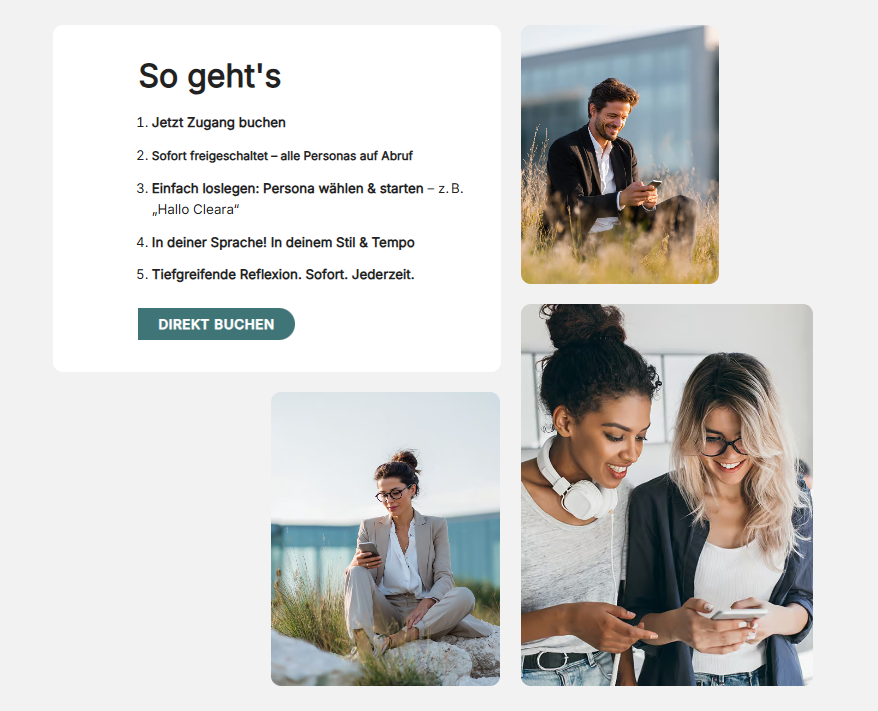Select step "In deiner Sprache! In deinem Stil & Tempo"
This screenshot has width=878, height=711.
(x=283, y=242)
